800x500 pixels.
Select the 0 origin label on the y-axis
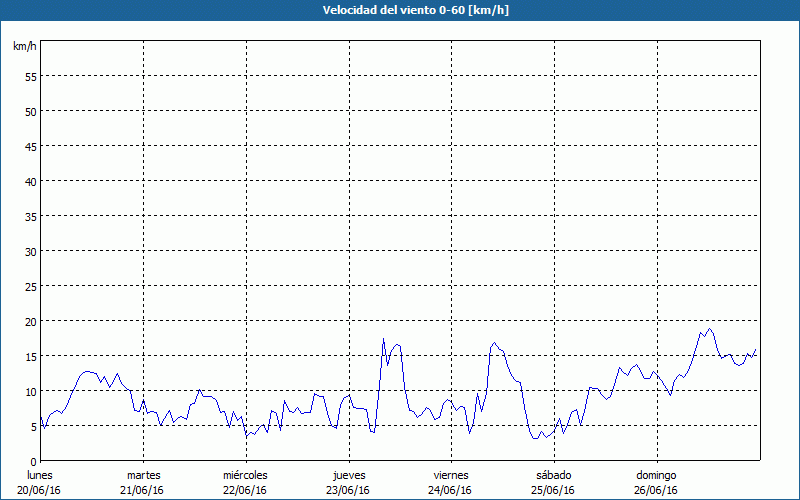33,461
